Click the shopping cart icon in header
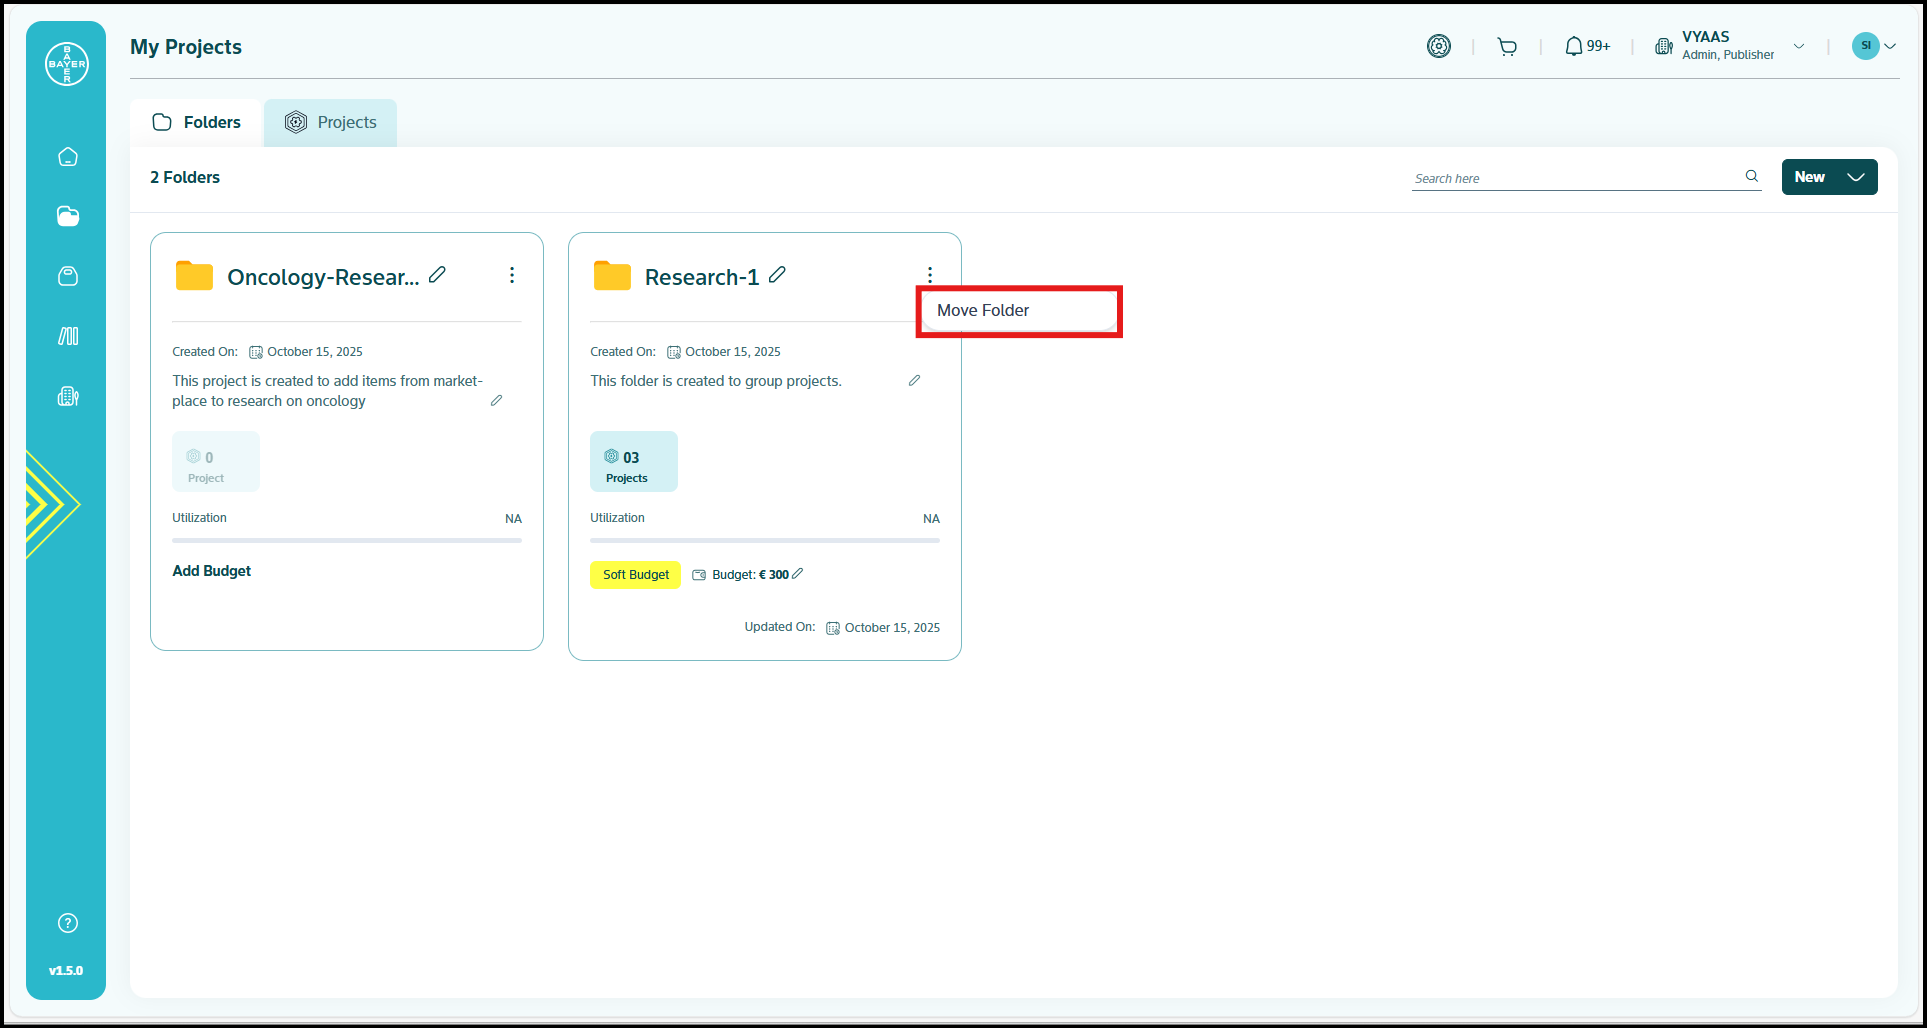Screen dimensions: 1927x1028 [x=1507, y=47]
